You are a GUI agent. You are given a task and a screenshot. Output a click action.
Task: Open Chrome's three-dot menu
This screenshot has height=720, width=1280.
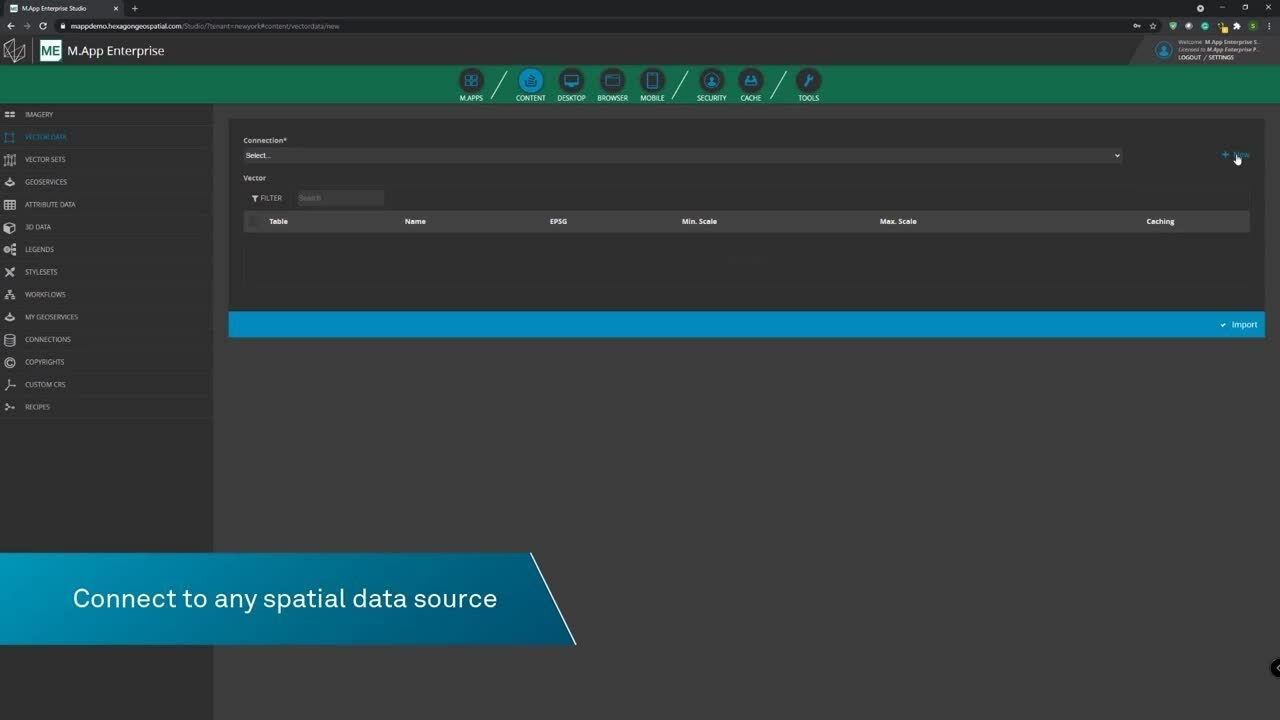[1269, 26]
